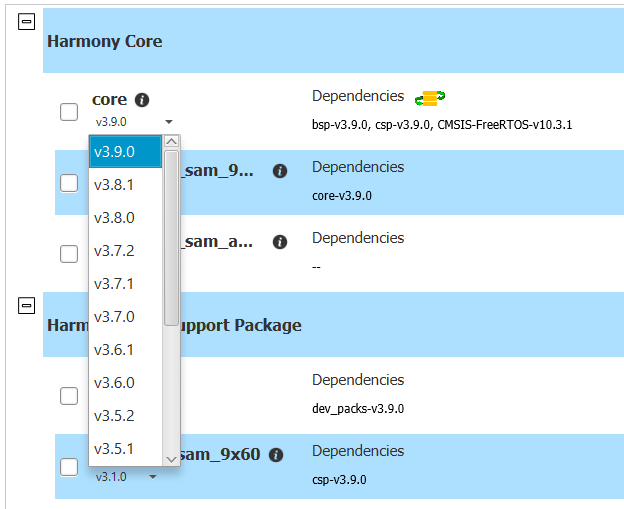Click the version list scrollbar thumb

tap(172, 238)
